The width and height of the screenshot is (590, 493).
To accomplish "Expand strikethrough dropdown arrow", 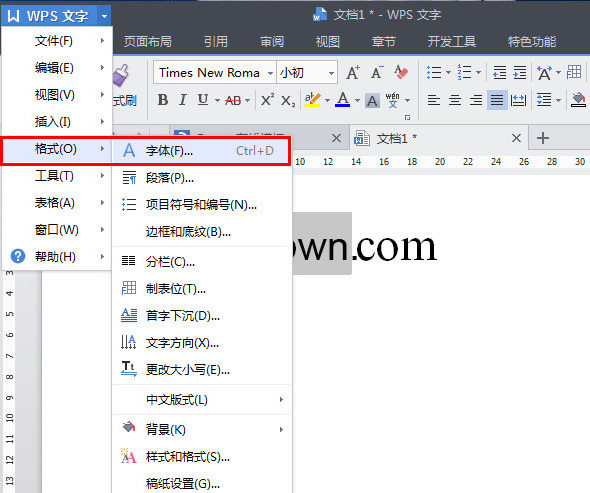I will [x=247, y=100].
